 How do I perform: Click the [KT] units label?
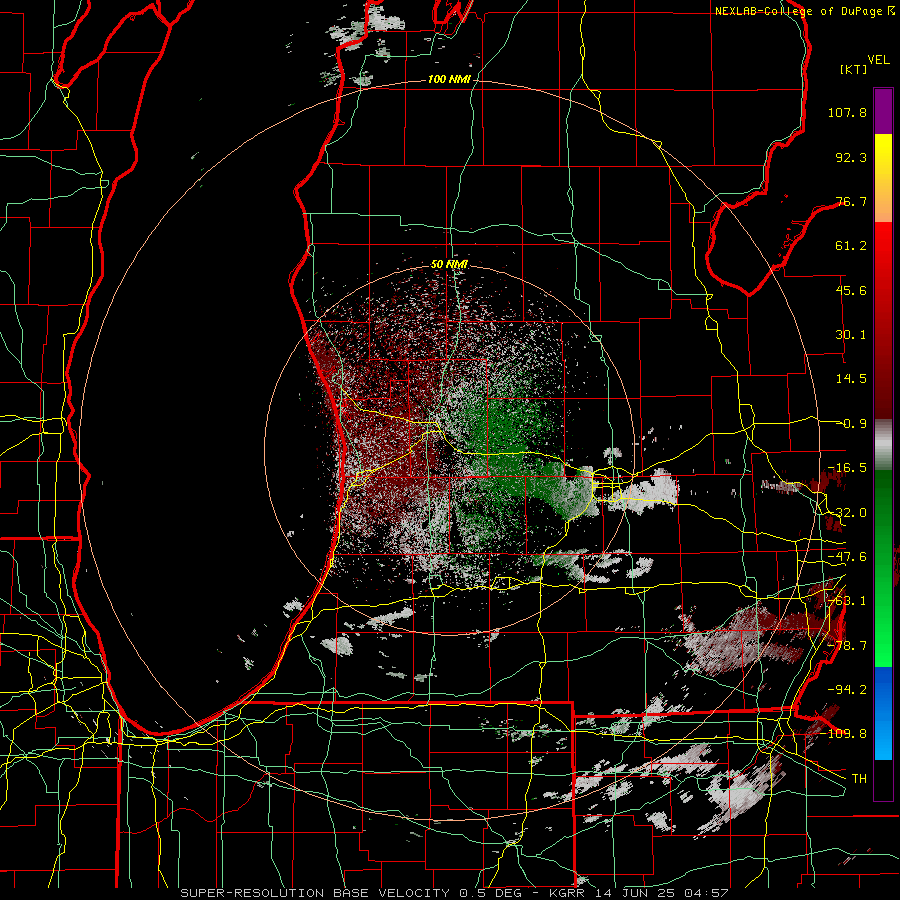(854, 69)
